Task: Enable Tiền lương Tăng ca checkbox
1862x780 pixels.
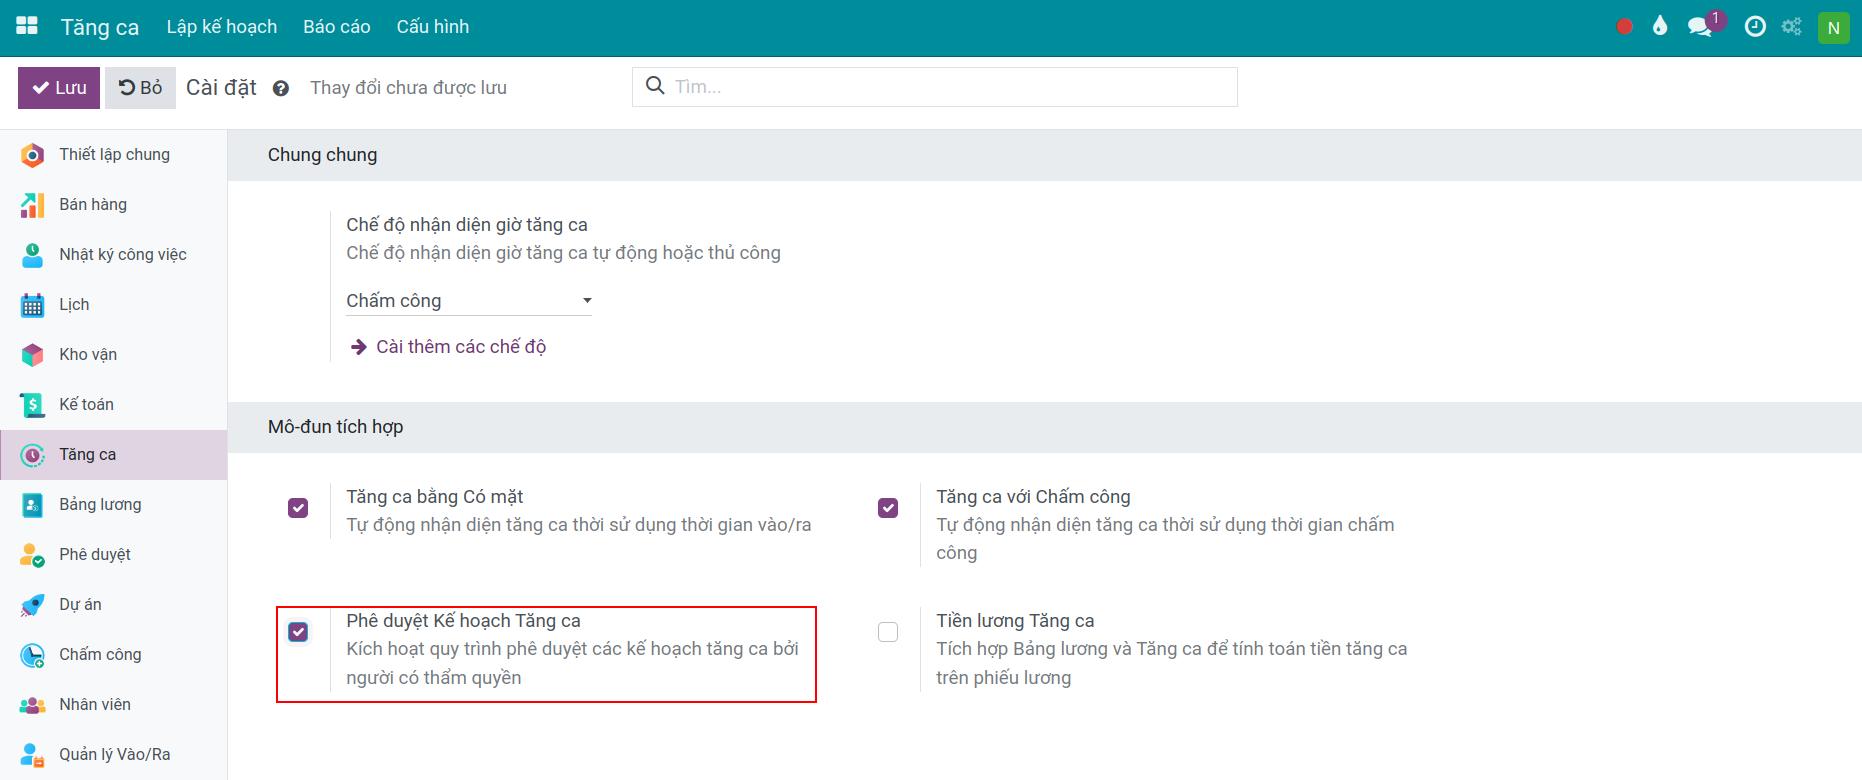Action: pos(888,632)
